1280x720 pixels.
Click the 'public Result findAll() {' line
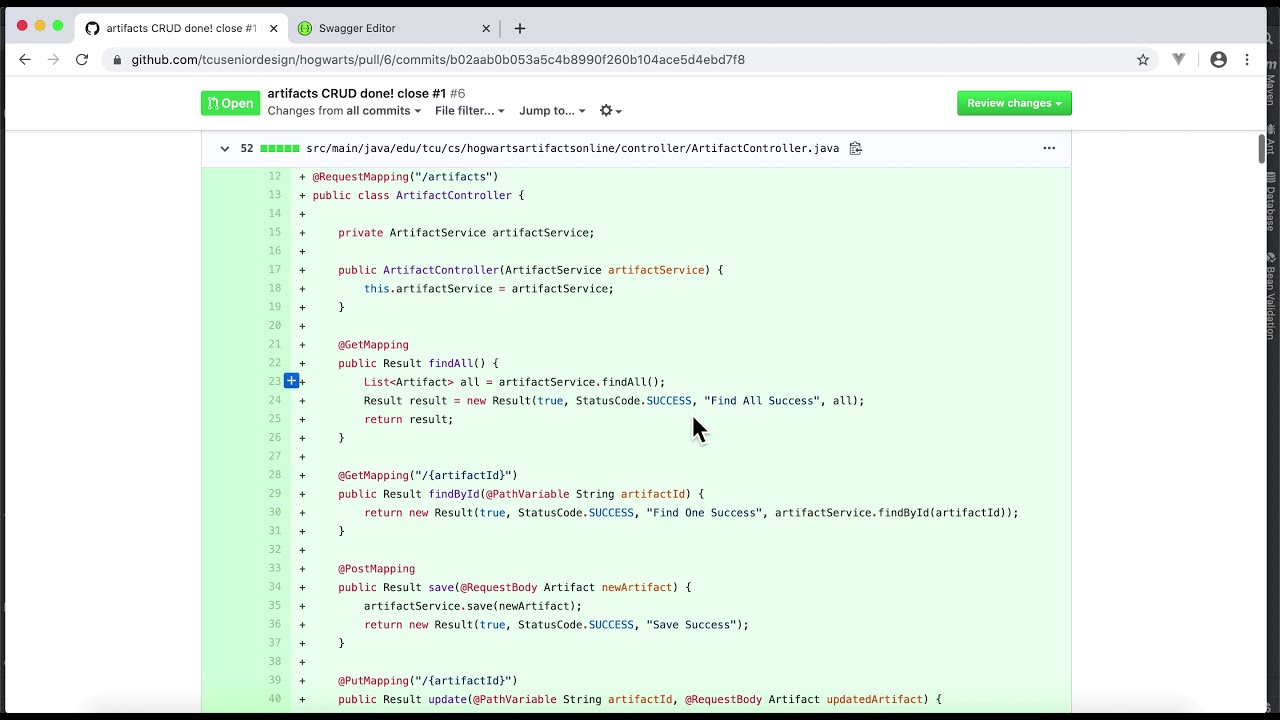418,363
